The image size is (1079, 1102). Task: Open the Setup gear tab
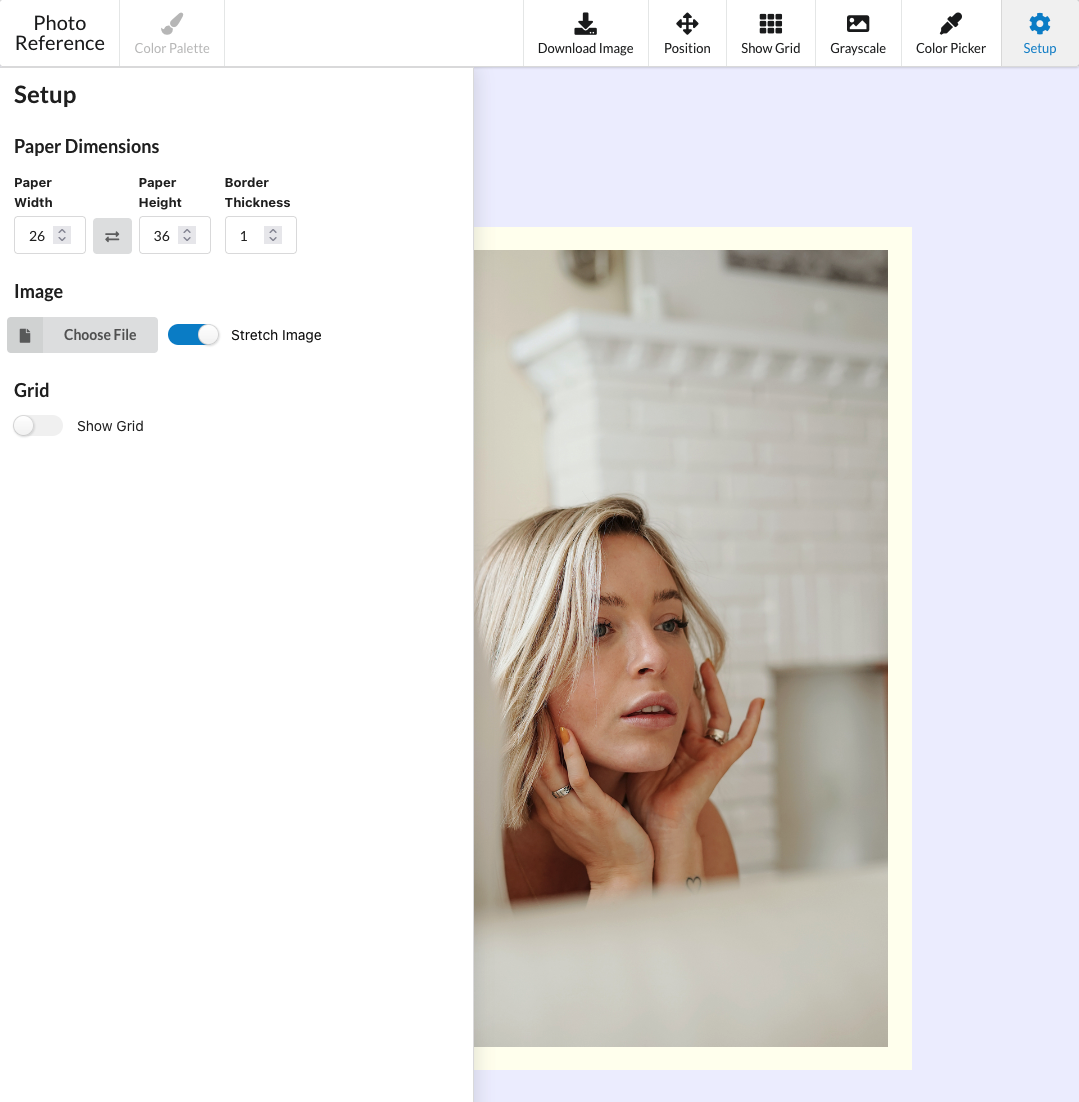click(x=1040, y=34)
